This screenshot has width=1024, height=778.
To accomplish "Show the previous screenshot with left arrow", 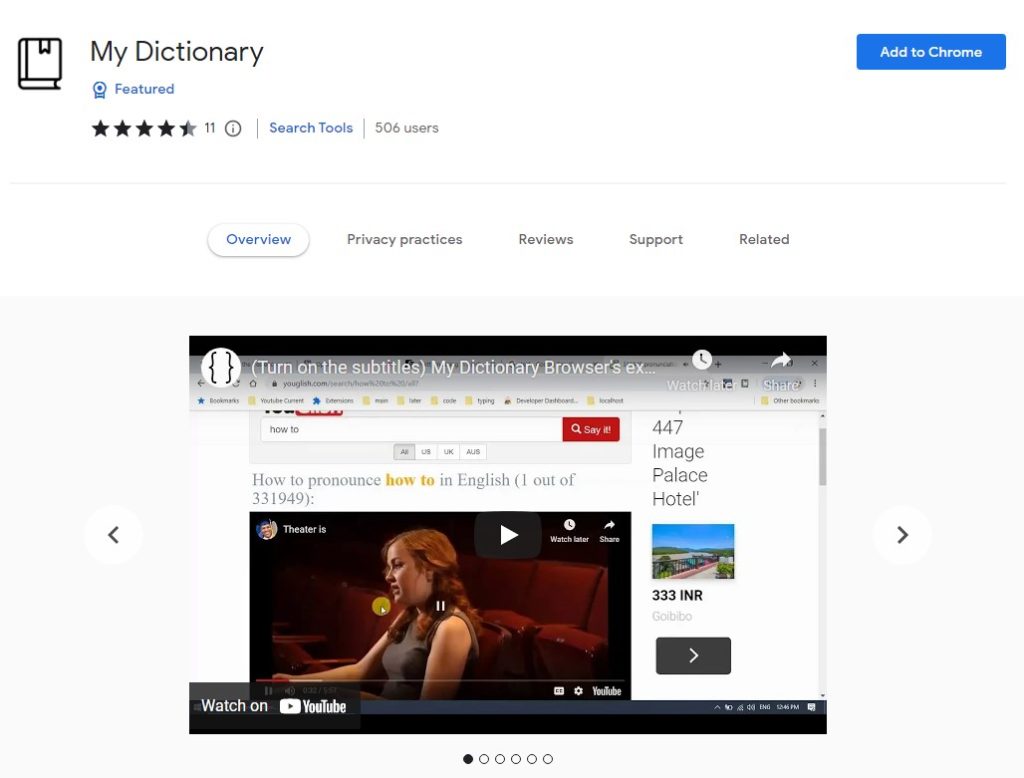I will point(114,535).
